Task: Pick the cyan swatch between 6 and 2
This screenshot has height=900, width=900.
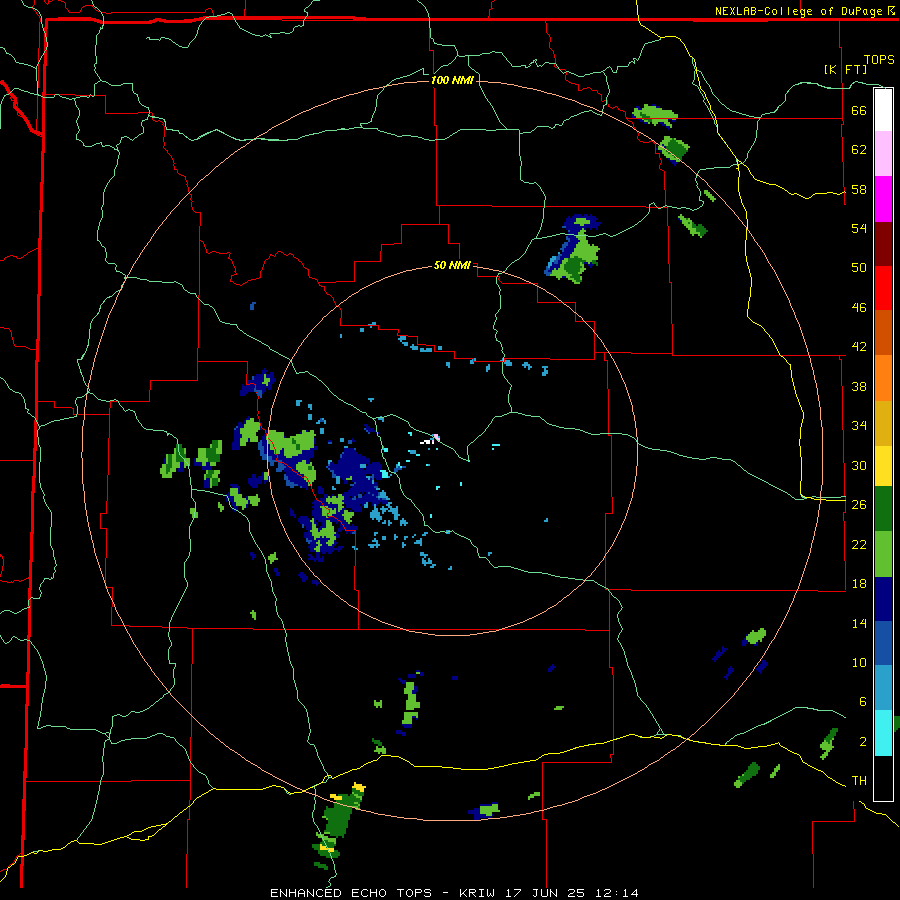Action: click(x=883, y=733)
